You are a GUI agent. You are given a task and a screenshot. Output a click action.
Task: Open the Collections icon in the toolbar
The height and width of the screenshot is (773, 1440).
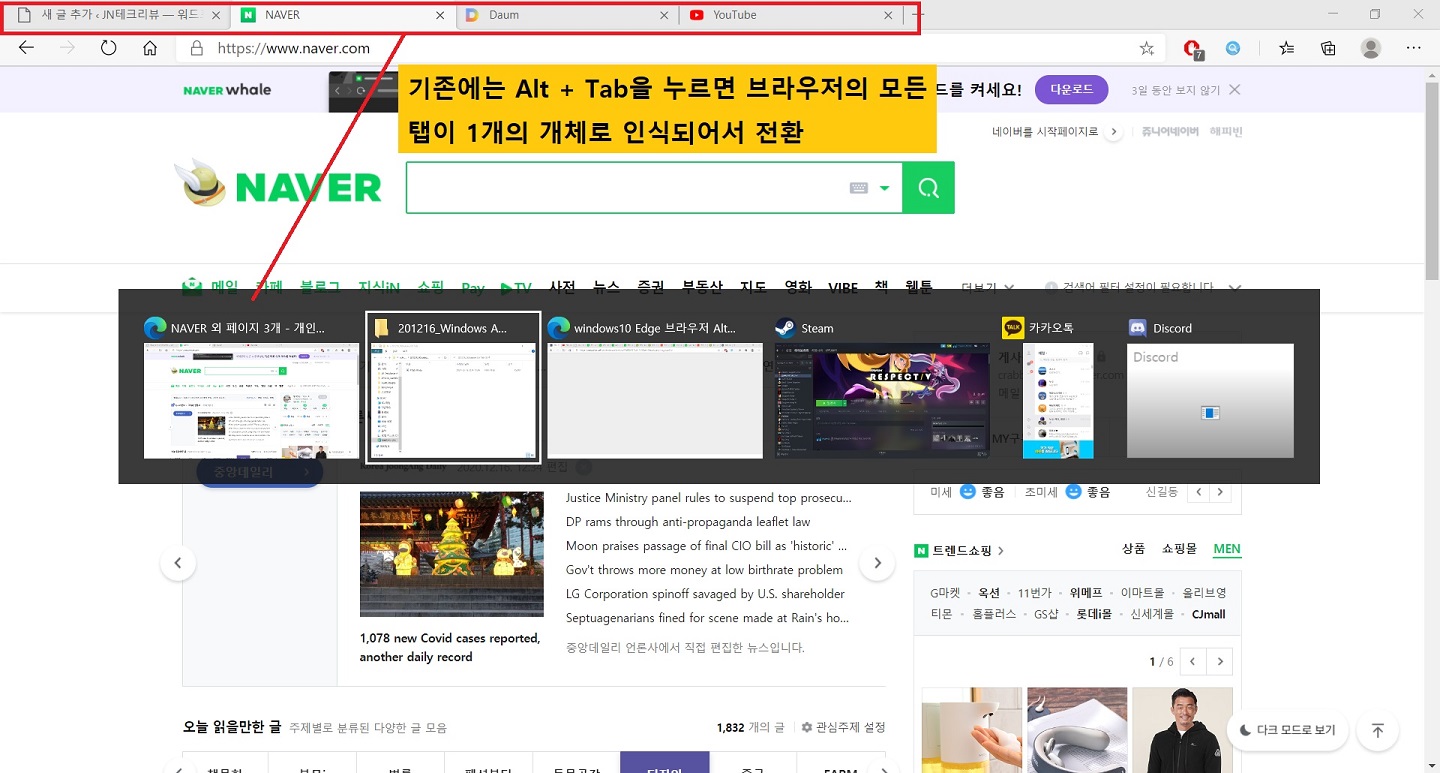point(1328,48)
